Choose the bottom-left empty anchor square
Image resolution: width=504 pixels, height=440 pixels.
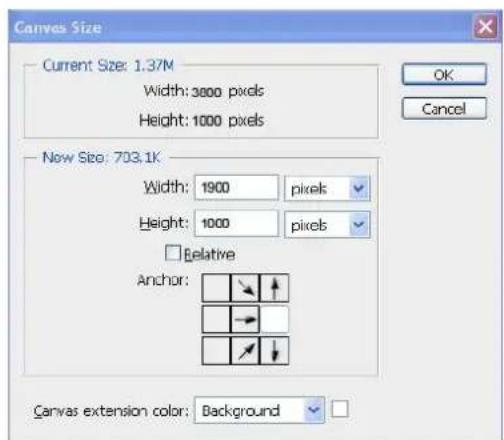tap(216, 351)
